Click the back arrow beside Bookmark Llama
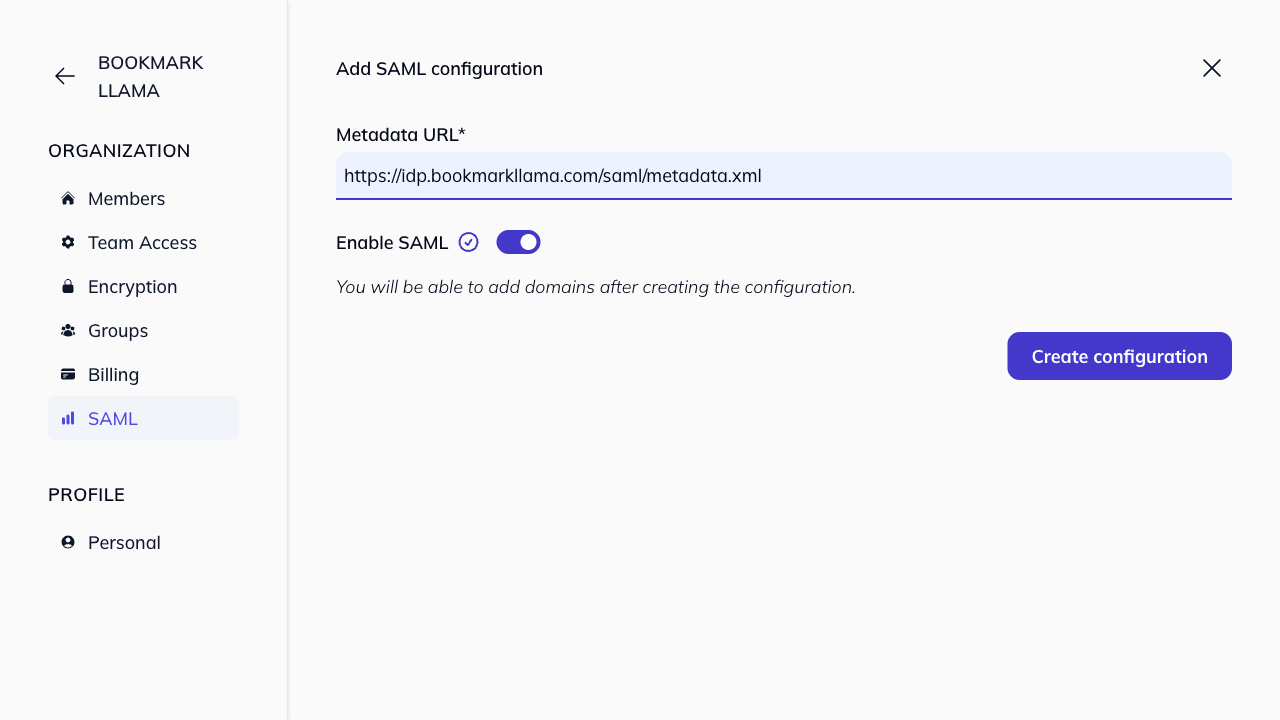 (x=64, y=76)
